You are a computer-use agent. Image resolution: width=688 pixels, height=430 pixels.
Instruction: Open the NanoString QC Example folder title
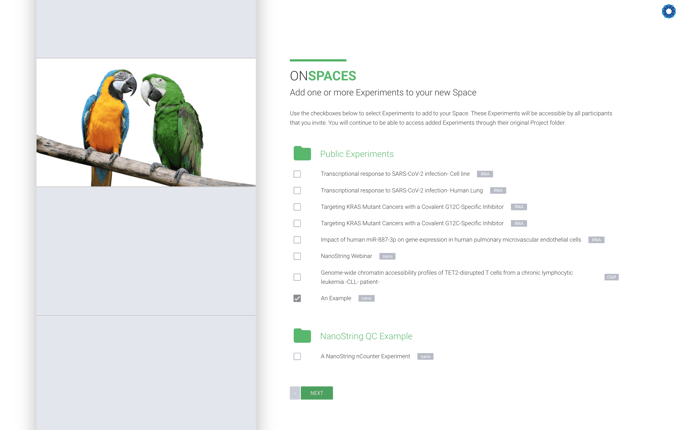coord(366,336)
